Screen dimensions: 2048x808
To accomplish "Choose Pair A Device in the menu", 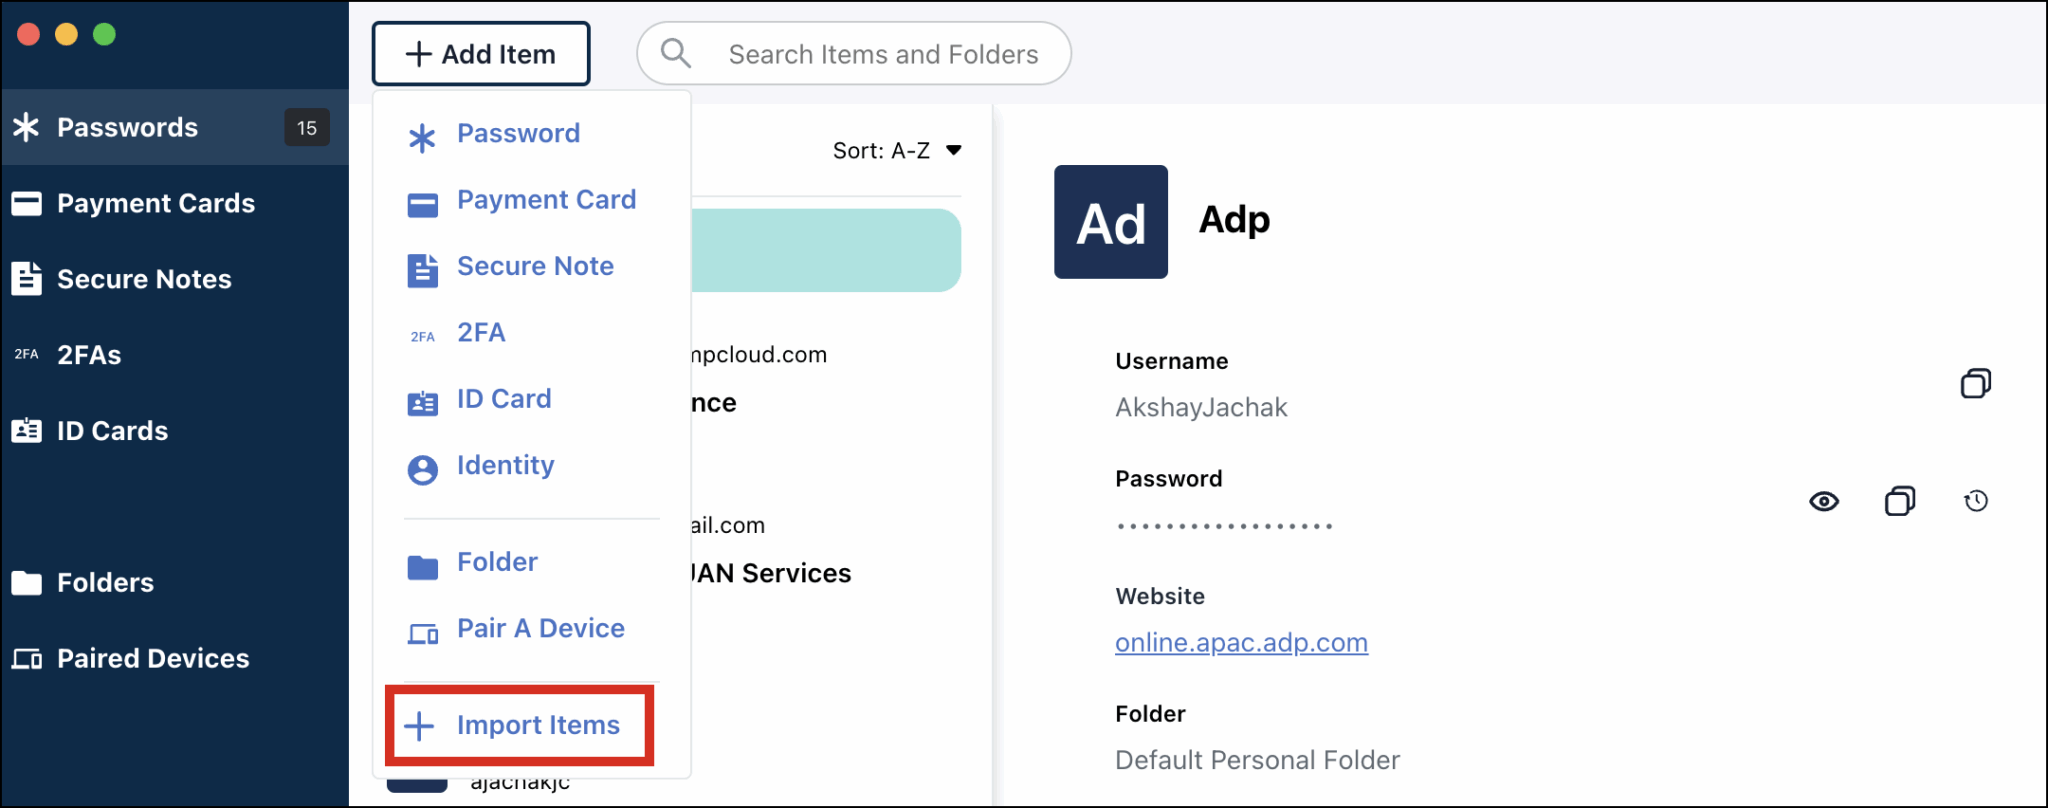I will point(540,628).
